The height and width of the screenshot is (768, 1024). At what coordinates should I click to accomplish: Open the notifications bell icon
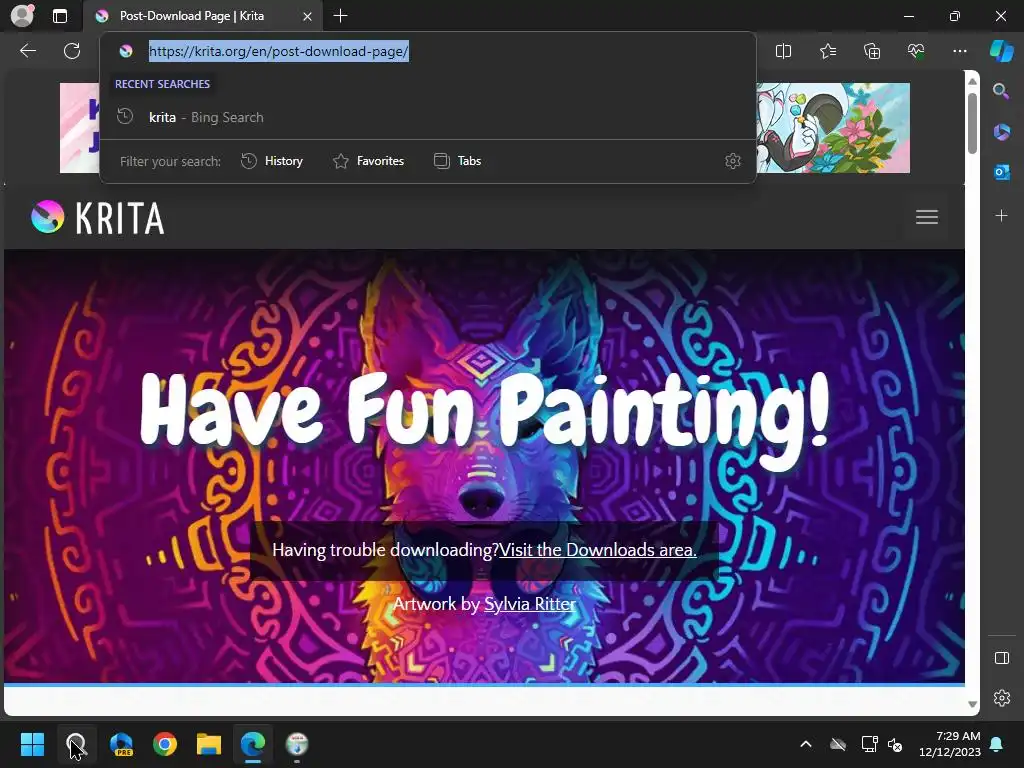click(997, 744)
